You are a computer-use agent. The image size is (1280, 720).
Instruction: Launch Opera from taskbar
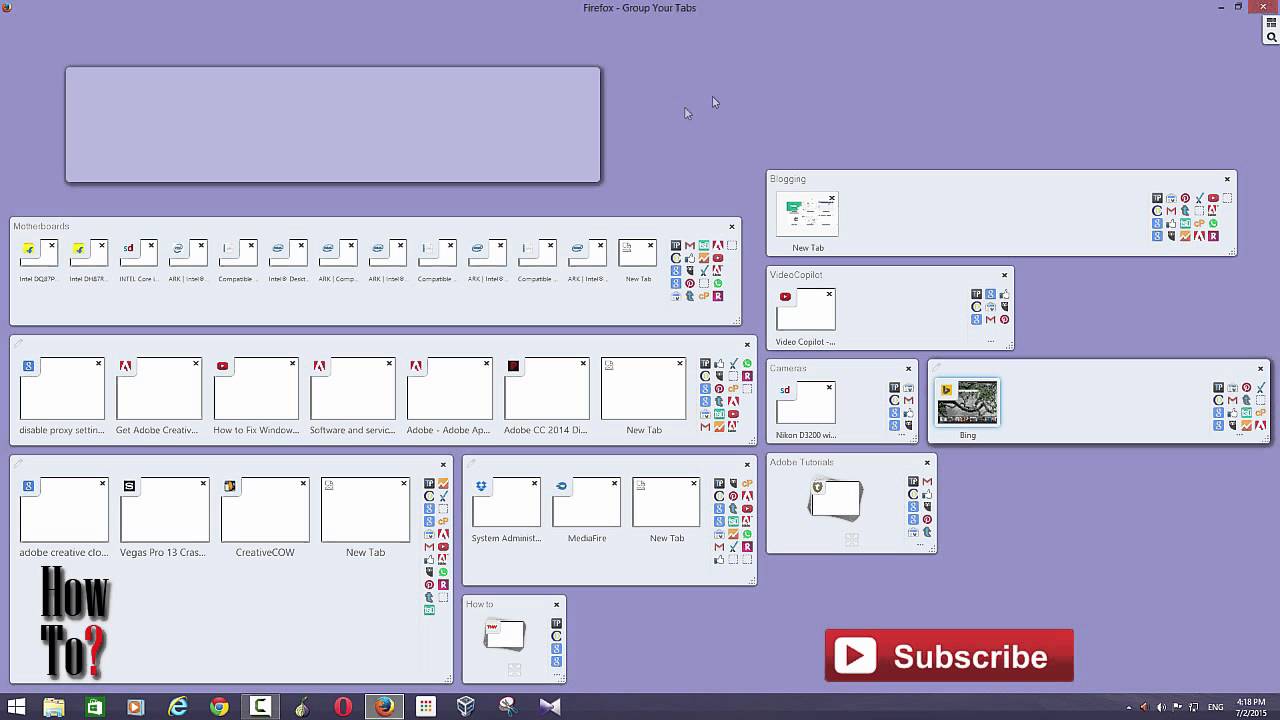343,707
